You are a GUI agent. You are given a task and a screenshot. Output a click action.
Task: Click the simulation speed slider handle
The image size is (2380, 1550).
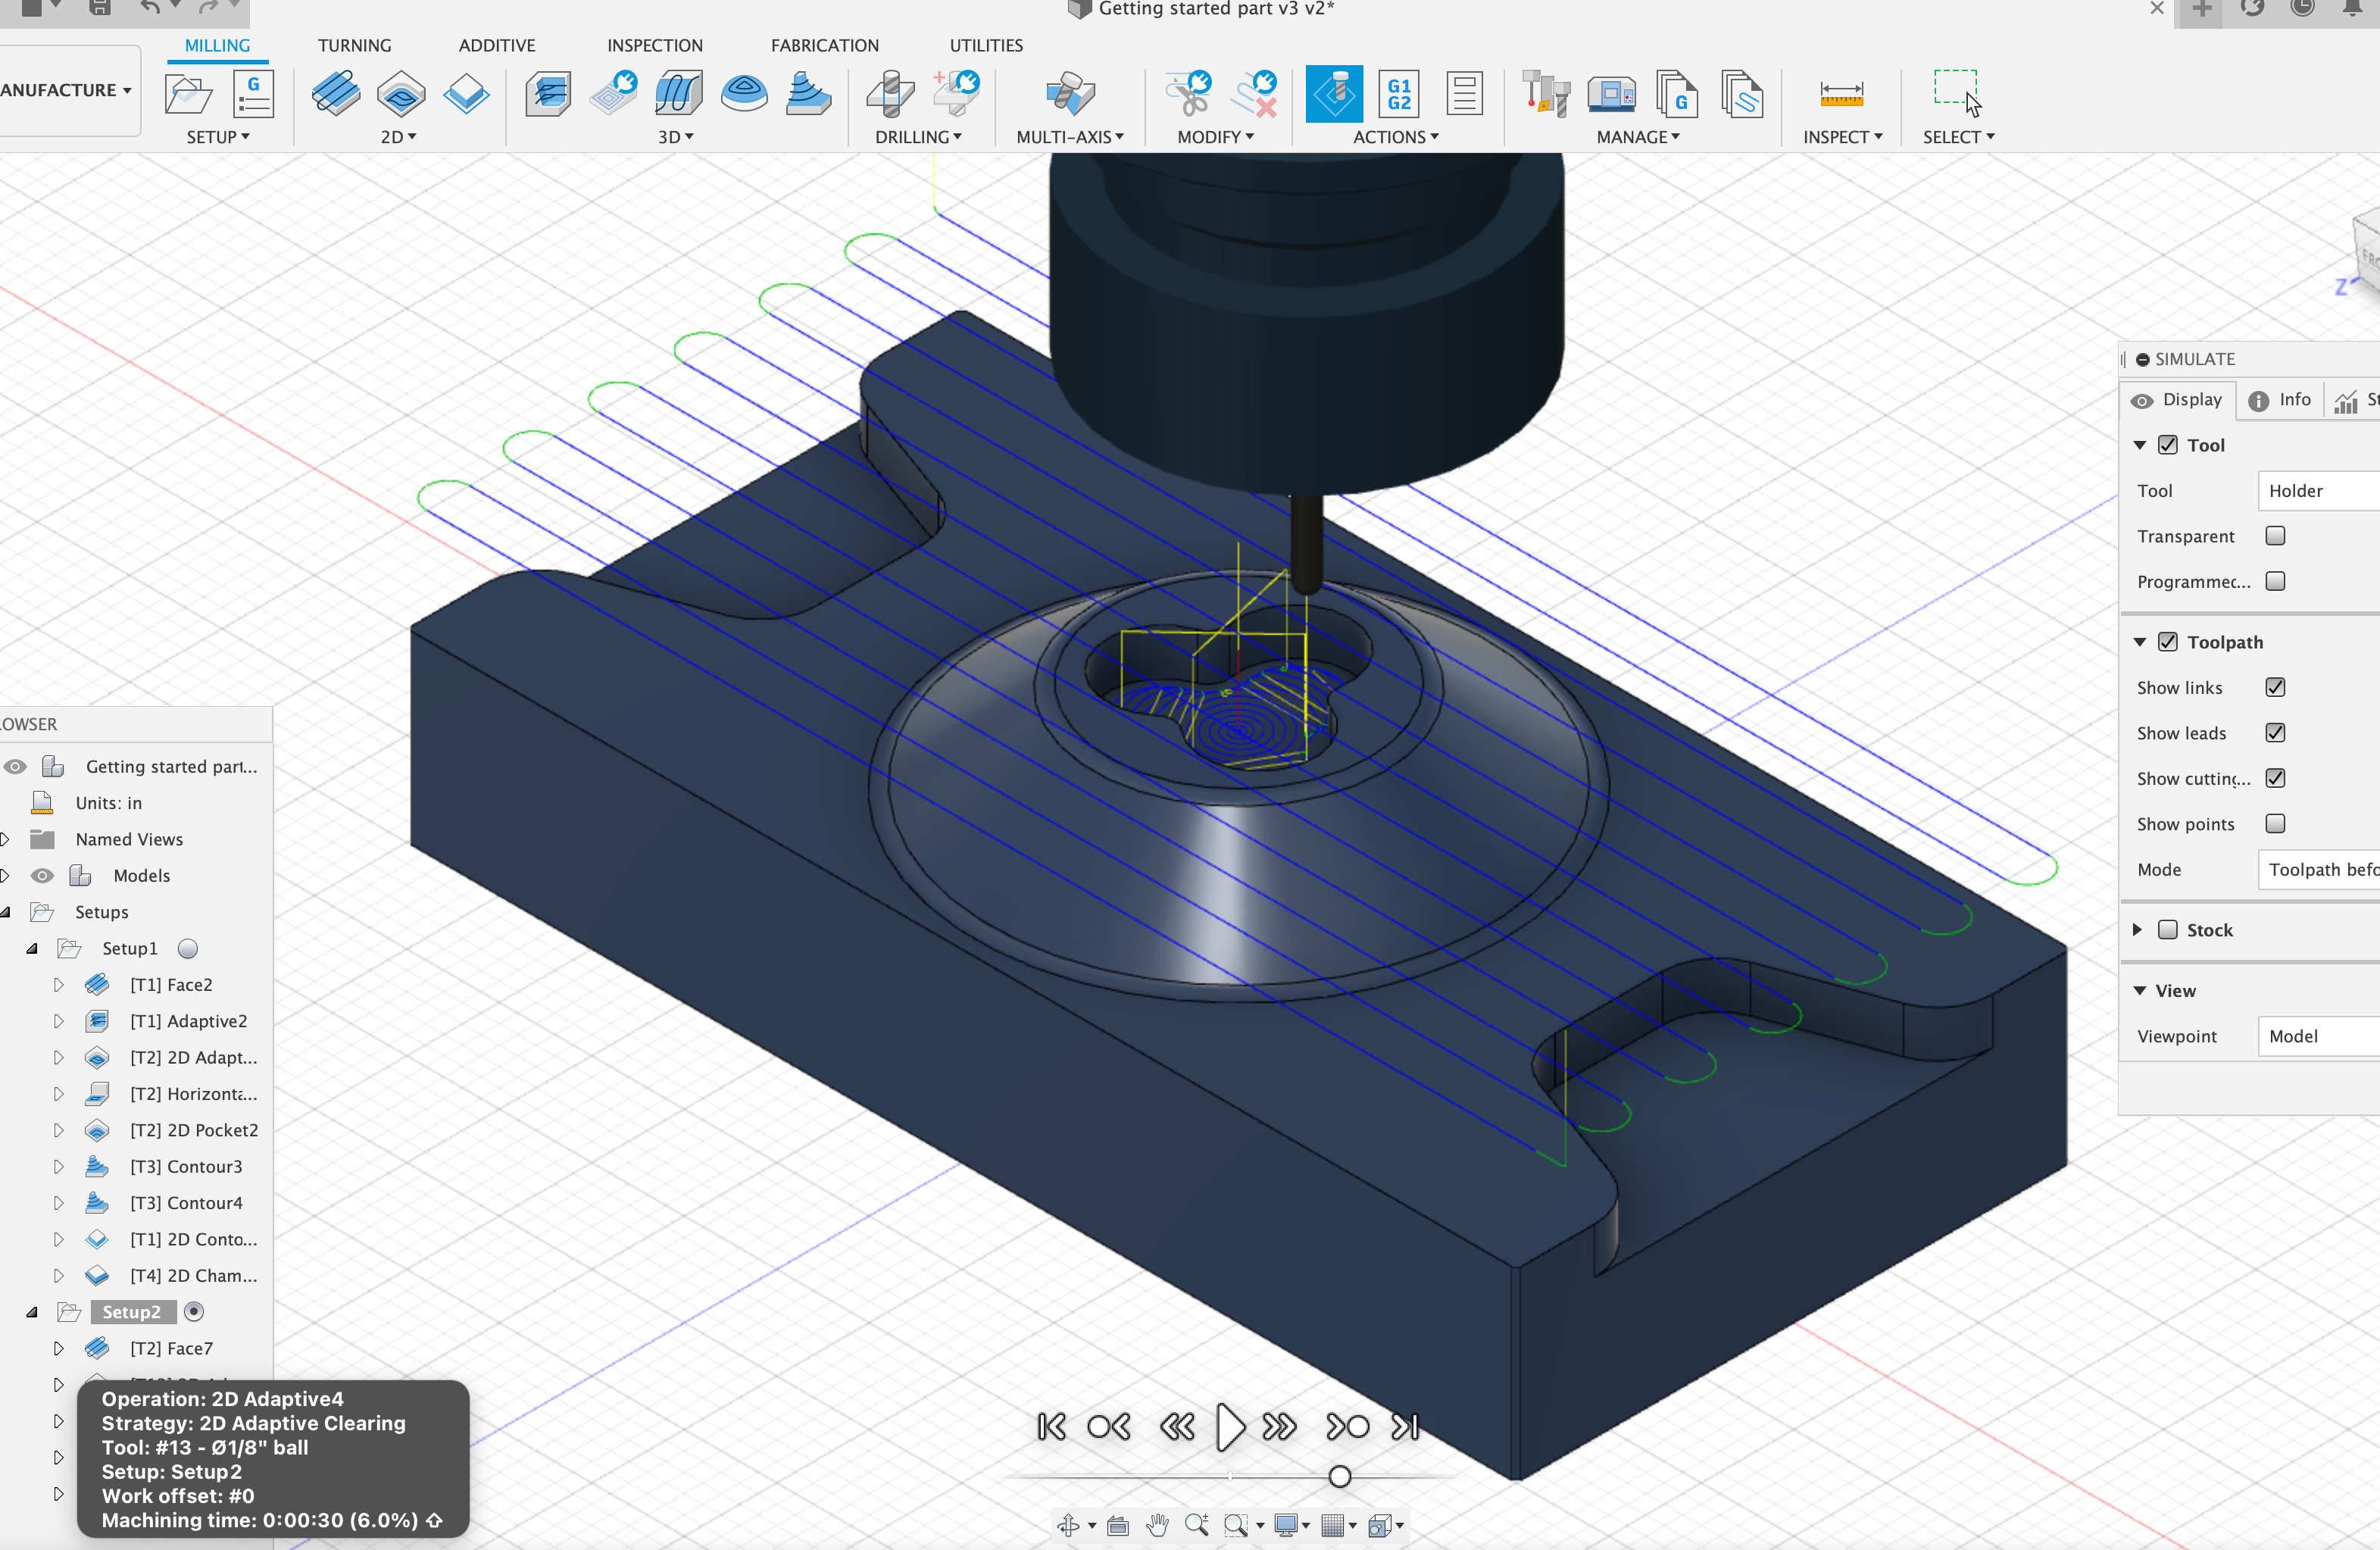pyautogui.click(x=1340, y=1476)
